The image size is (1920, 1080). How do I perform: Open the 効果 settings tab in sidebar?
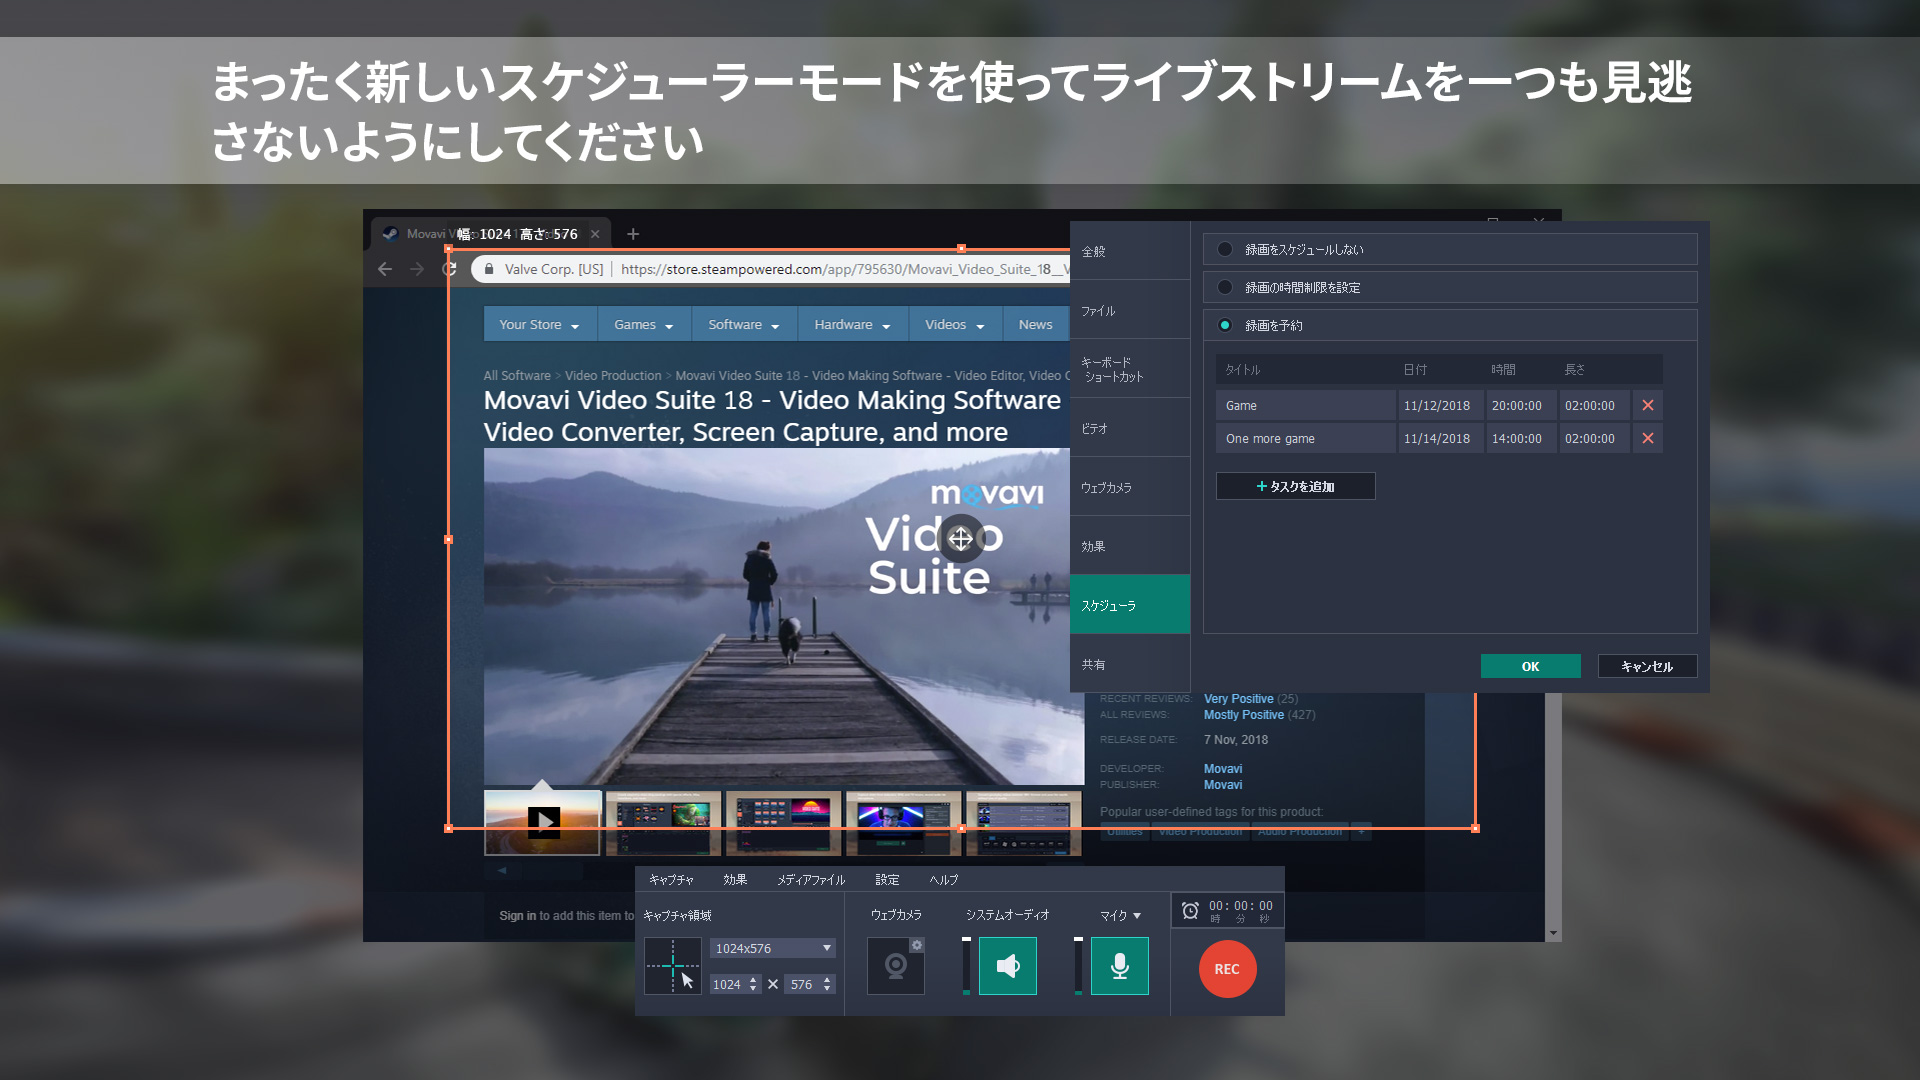click(1130, 546)
